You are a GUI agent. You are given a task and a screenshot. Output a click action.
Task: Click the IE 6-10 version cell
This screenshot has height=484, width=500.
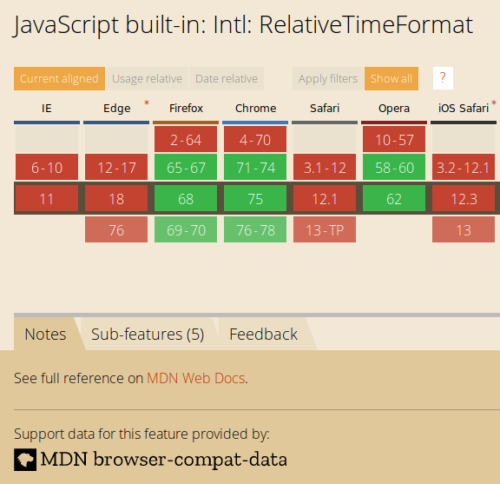[x=47, y=167]
